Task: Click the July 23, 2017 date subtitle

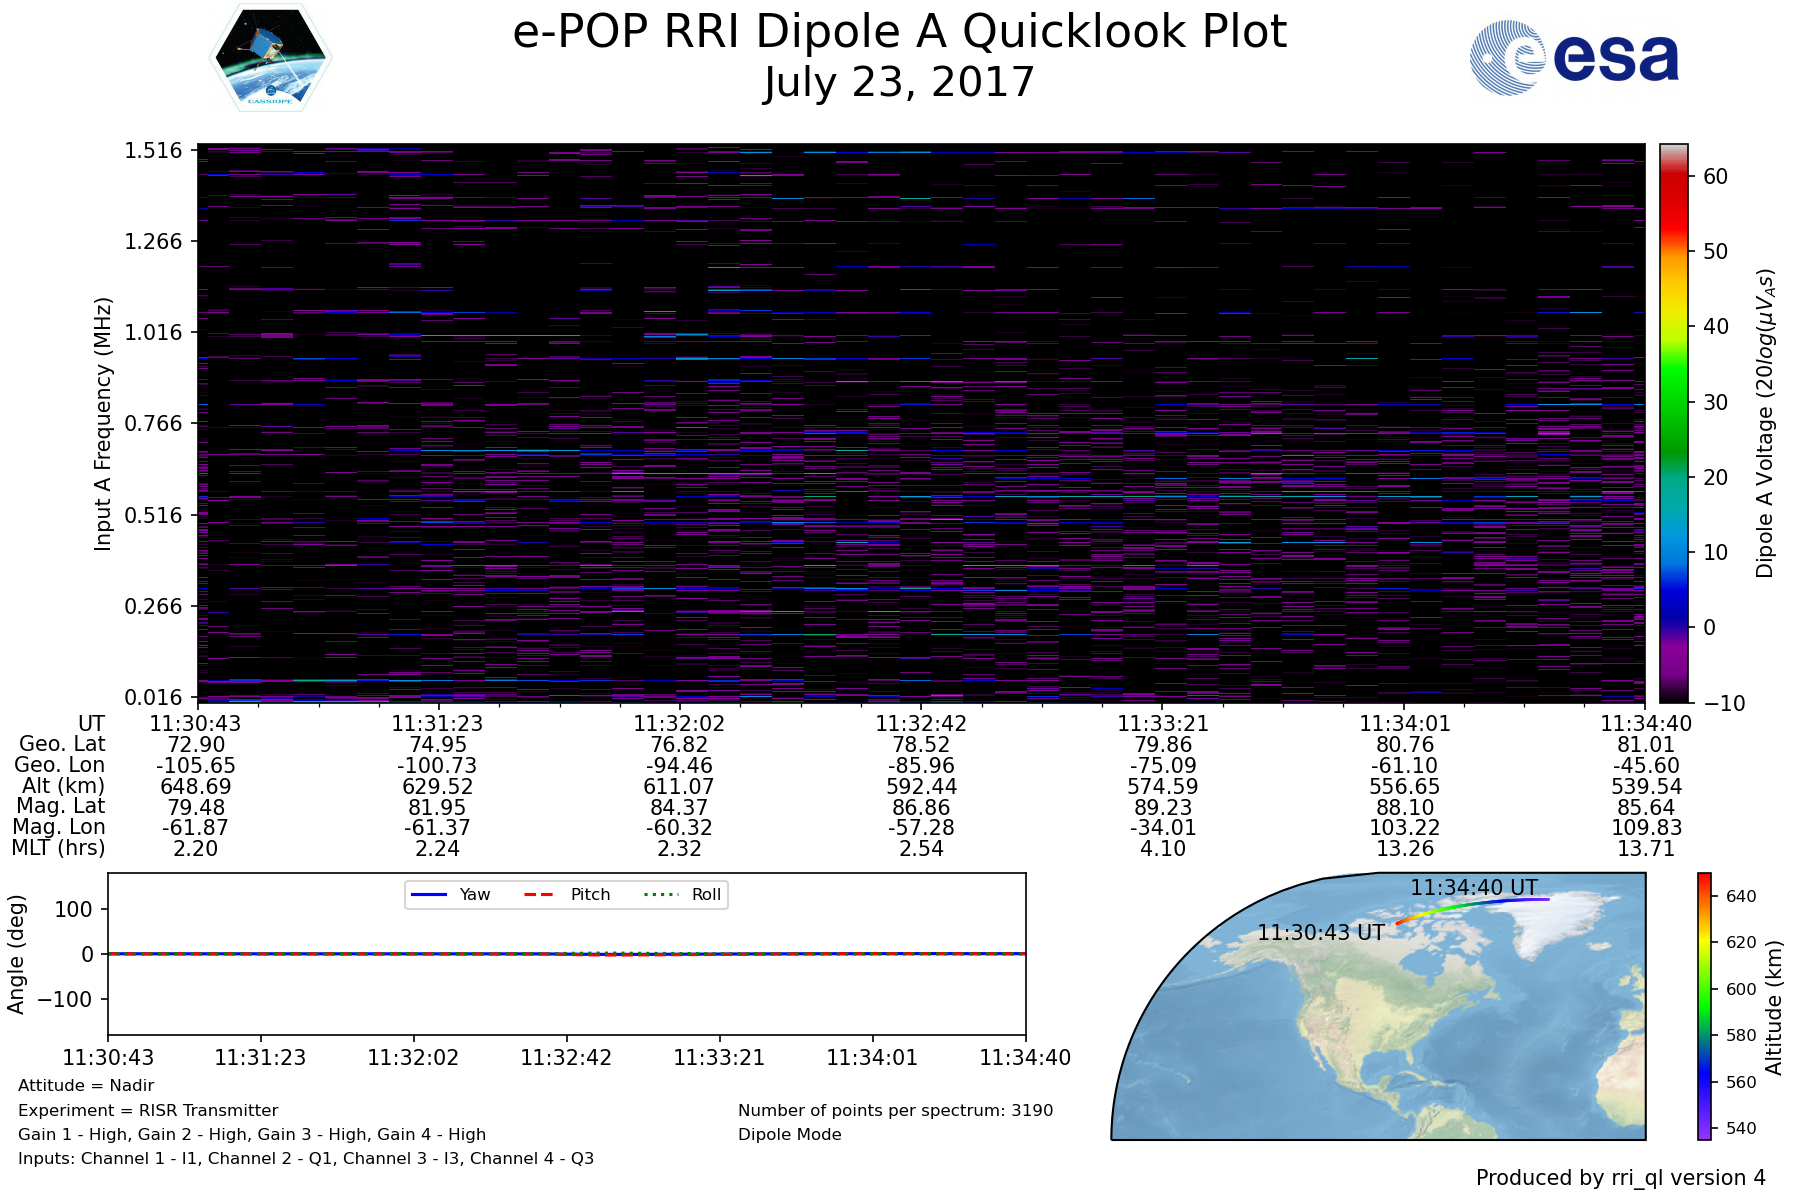Action: coord(898,82)
